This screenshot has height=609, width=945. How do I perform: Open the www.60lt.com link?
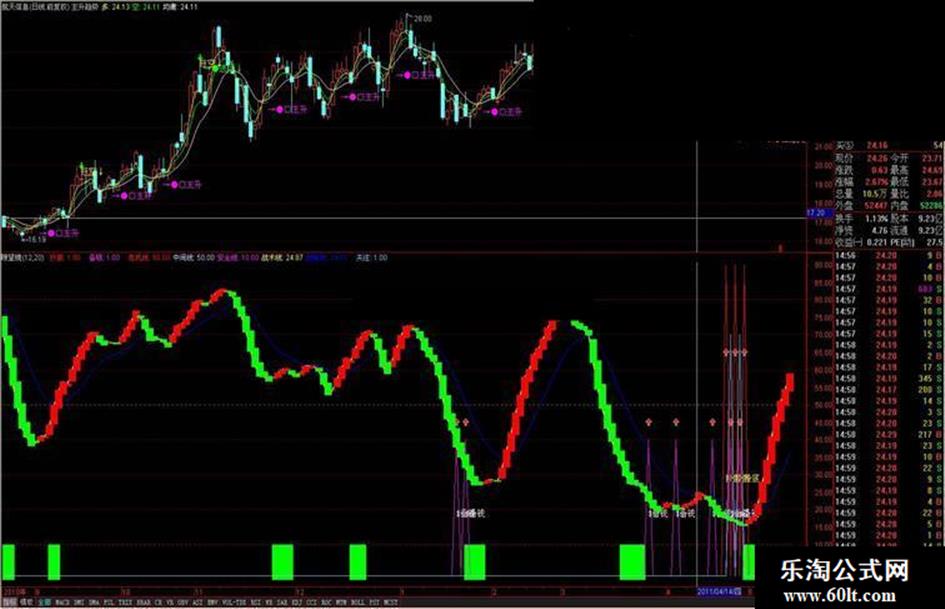839,596
